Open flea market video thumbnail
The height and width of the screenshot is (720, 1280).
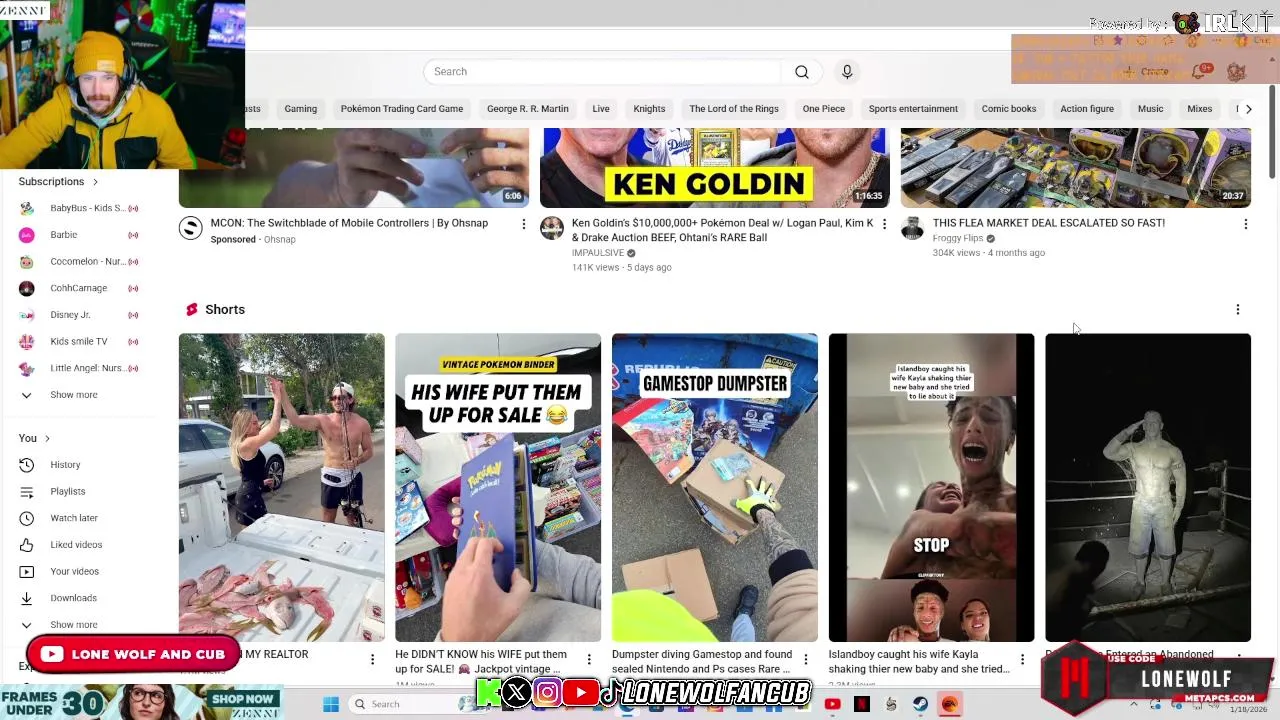[x=1075, y=167]
